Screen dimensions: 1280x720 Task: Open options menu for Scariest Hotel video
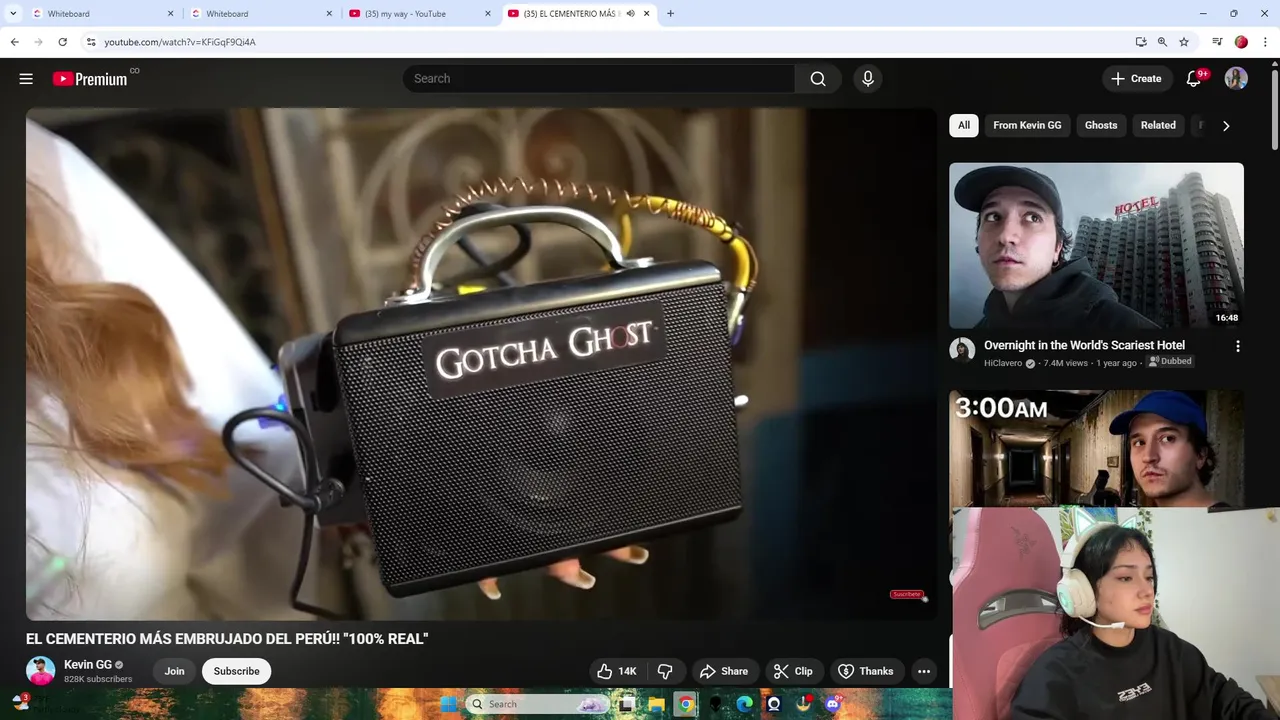(x=1238, y=346)
